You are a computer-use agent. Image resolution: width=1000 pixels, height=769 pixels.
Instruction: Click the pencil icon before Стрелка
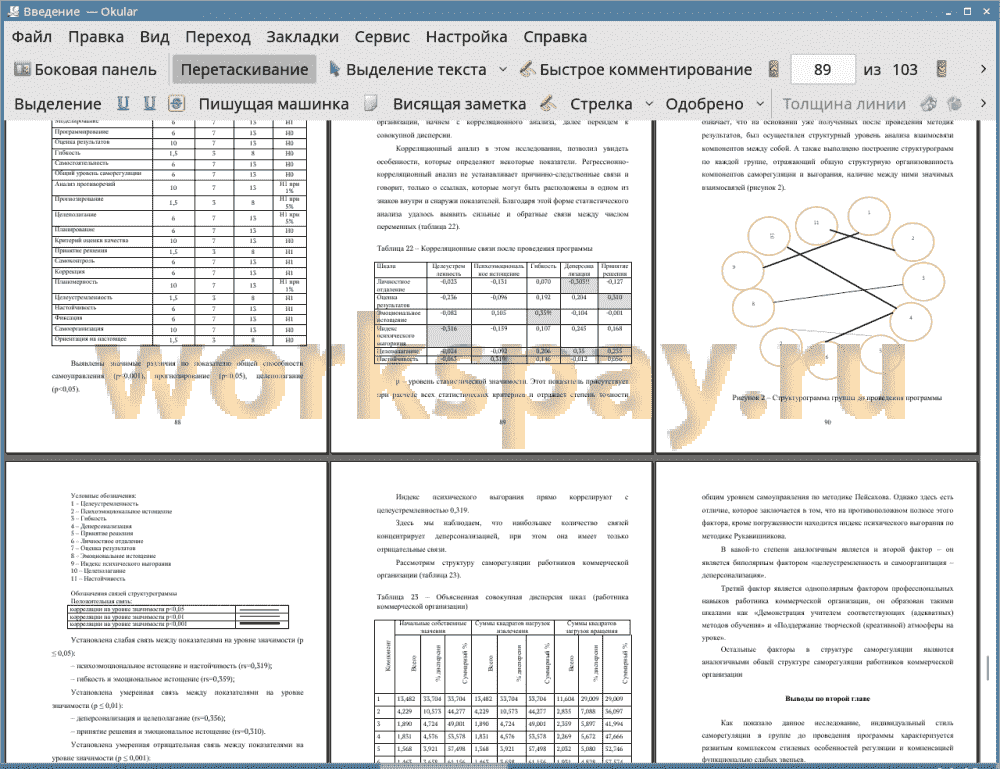pos(548,103)
